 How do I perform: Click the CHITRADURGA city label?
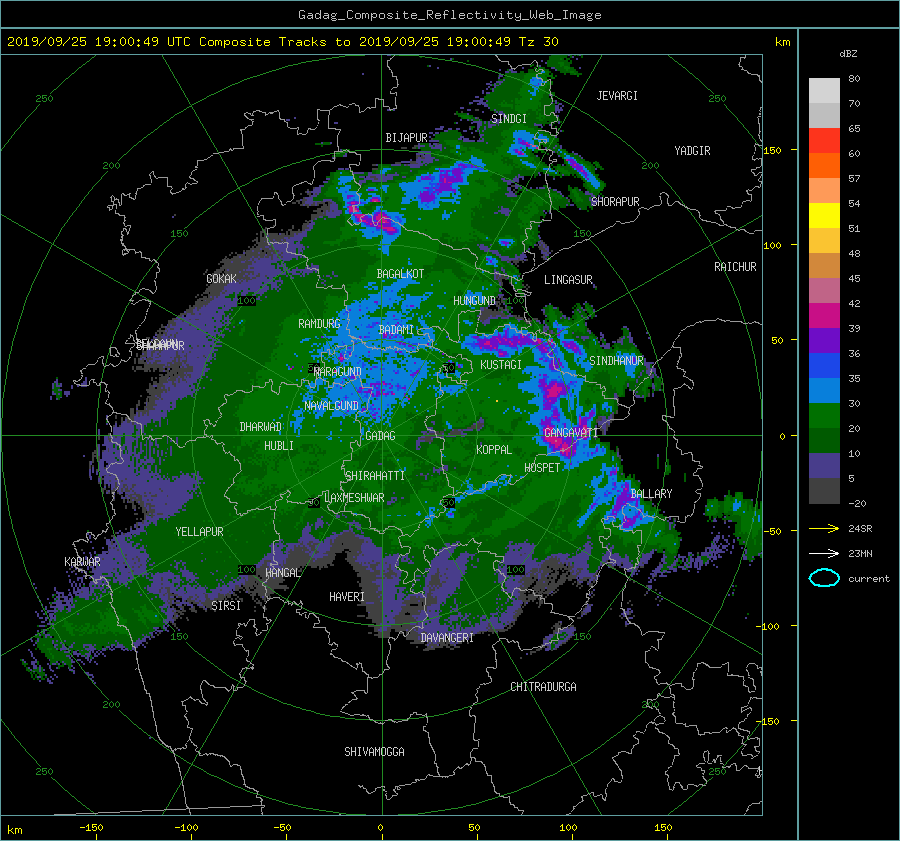pyautogui.click(x=543, y=687)
